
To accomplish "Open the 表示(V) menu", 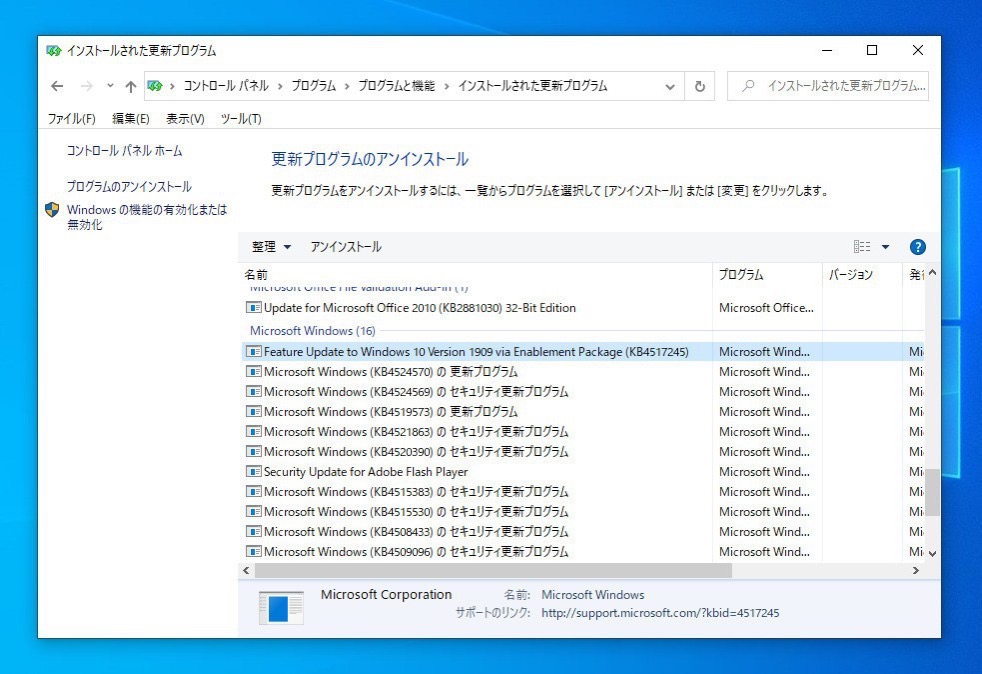I will coord(185,118).
